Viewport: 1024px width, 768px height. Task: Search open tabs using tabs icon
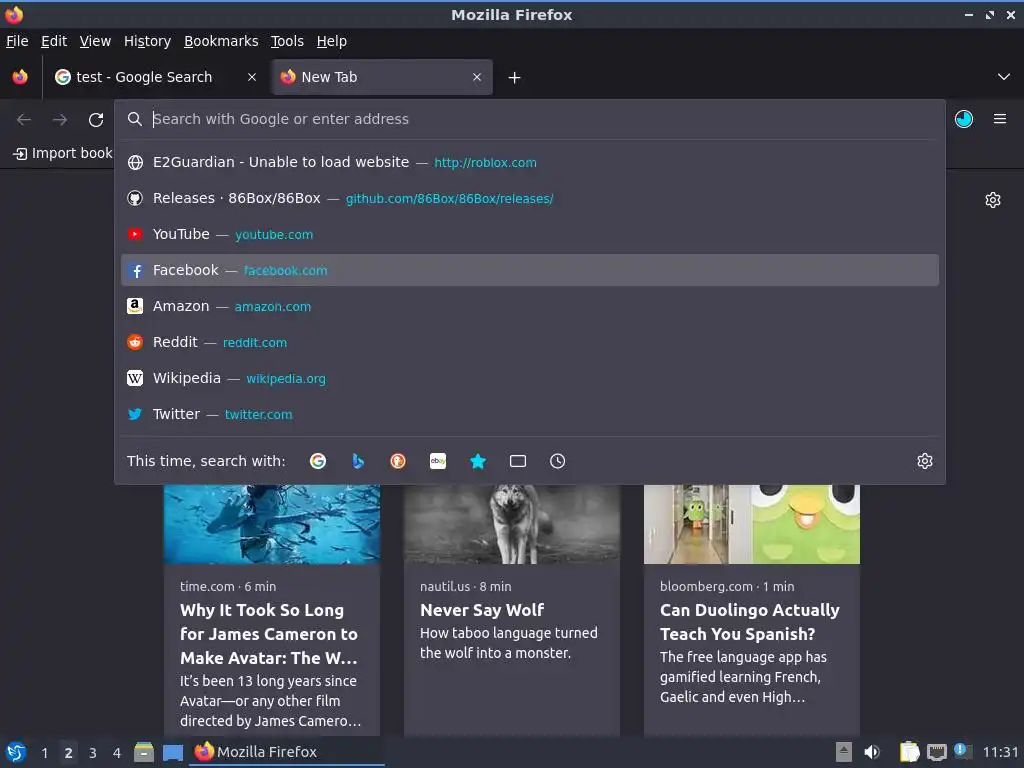(x=518, y=461)
